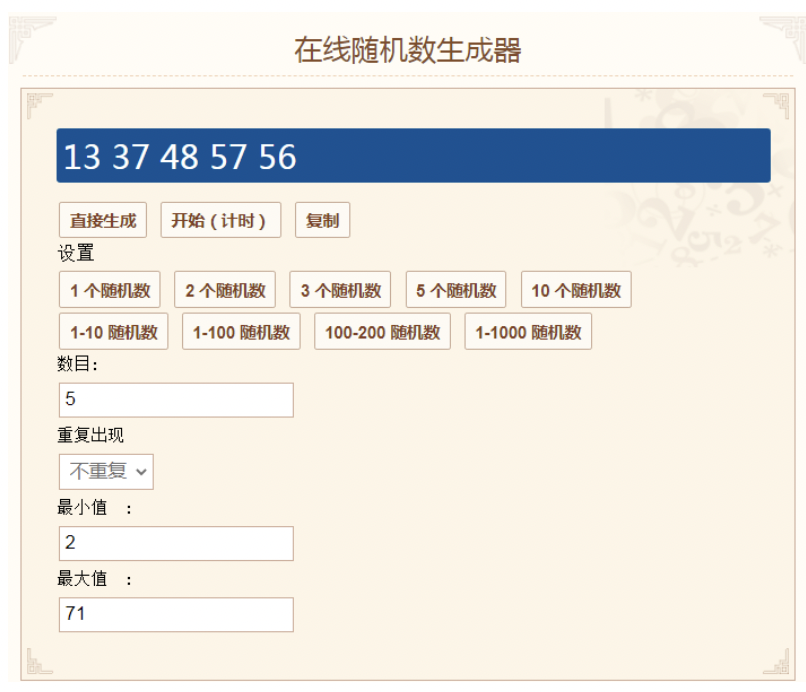The width and height of the screenshot is (806, 692).
Task: Copy results with the 复制 button
Action: click(x=322, y=220)
